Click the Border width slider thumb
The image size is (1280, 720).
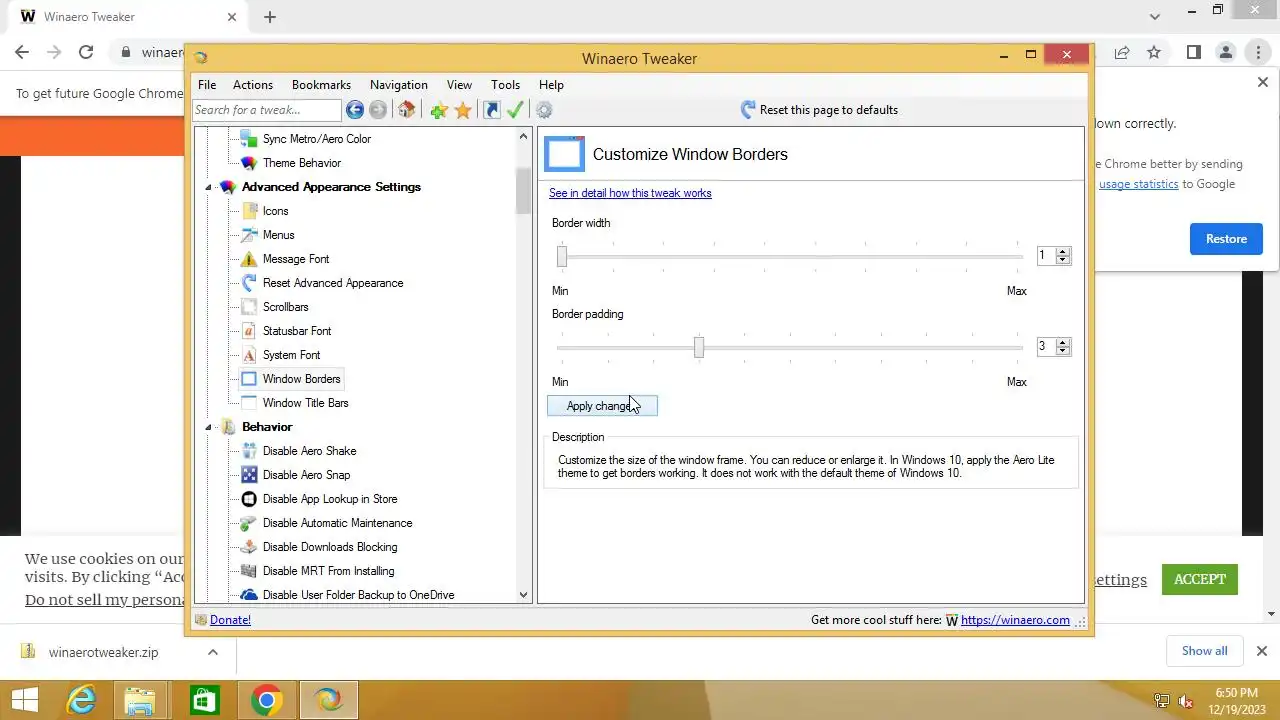point(562,257)
